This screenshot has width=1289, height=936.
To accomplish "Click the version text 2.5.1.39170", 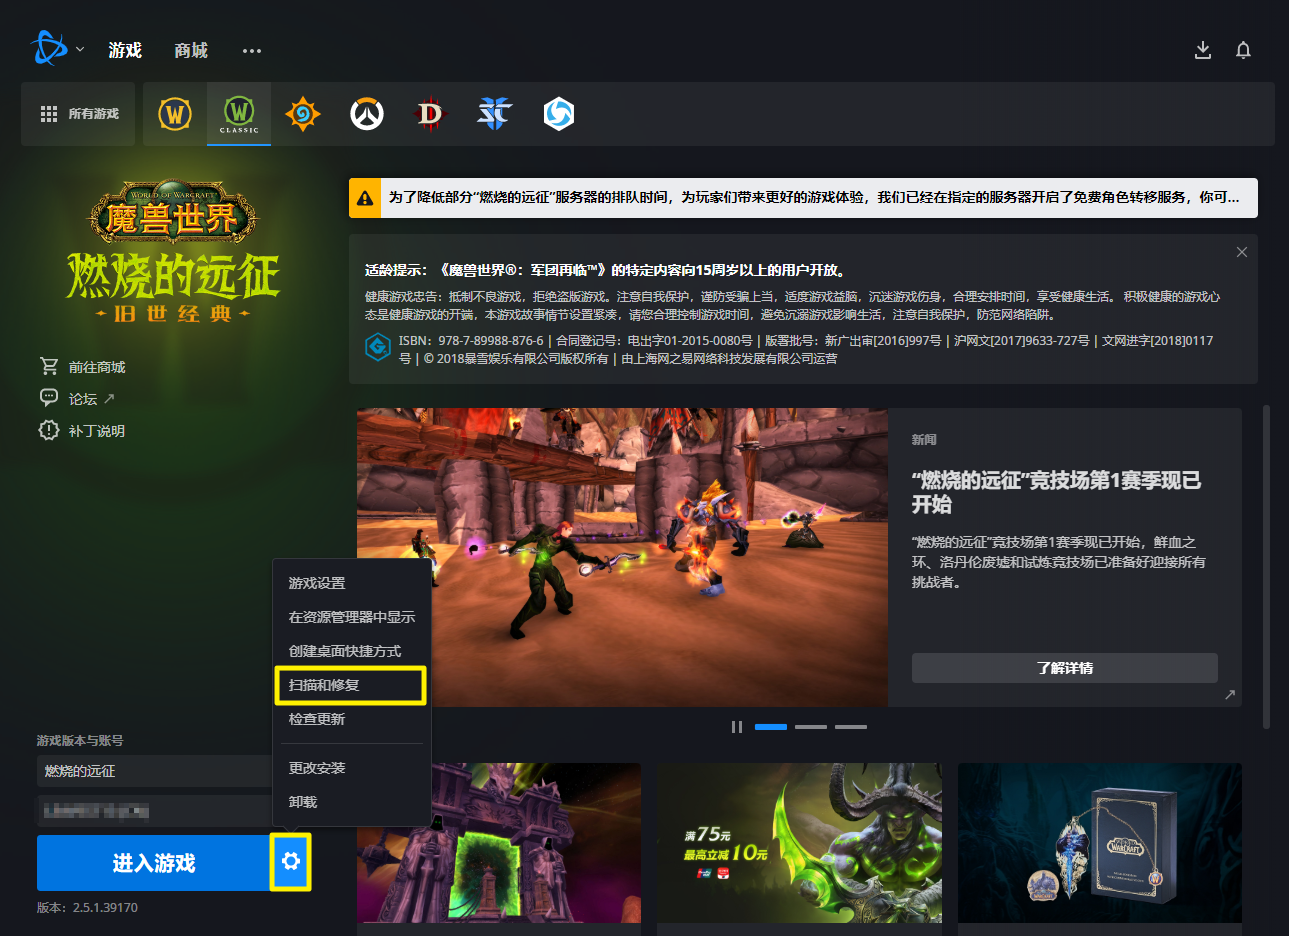I will tap(105, 908).
